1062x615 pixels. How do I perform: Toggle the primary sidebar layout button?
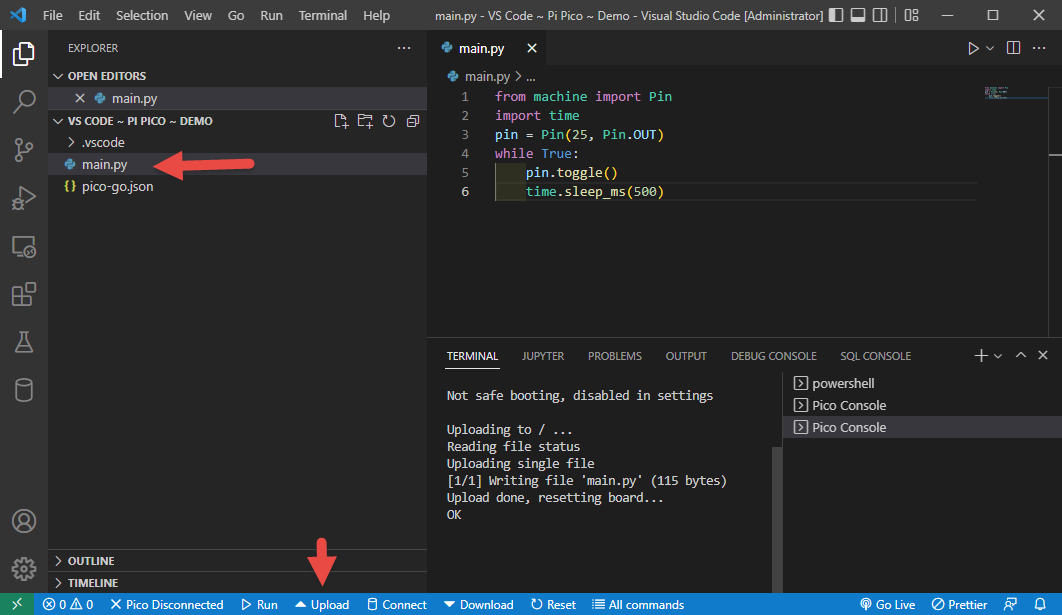[837, 16]
